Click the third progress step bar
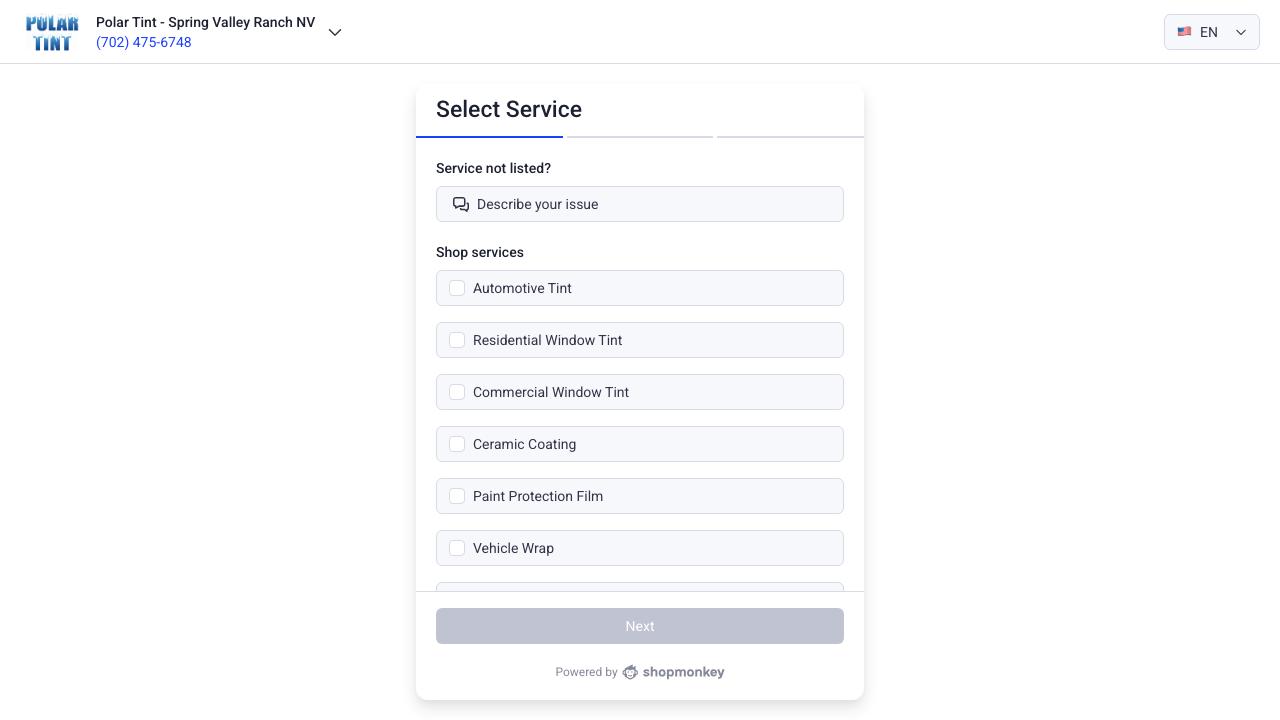 click(790, 136)
